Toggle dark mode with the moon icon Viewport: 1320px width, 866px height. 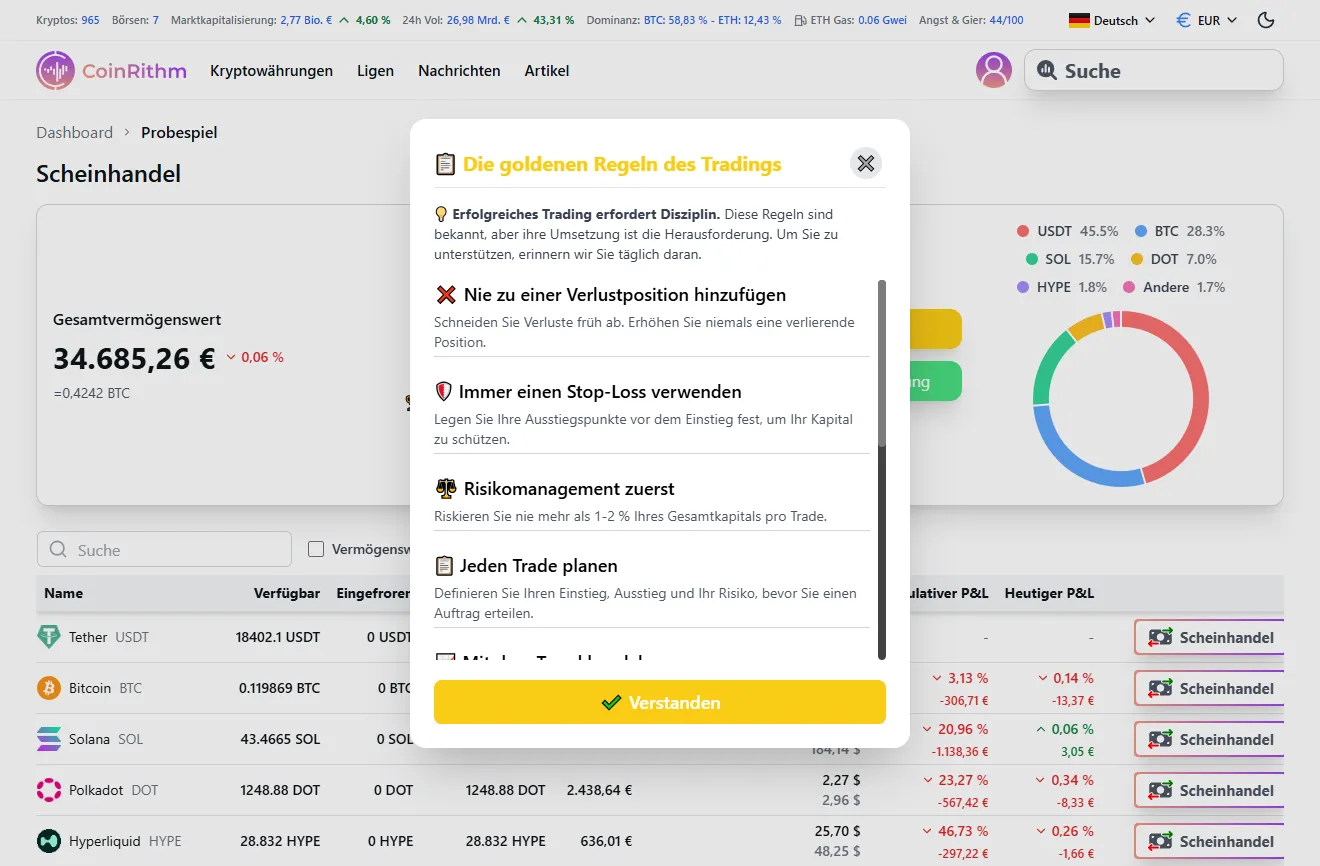[1265, 19]
